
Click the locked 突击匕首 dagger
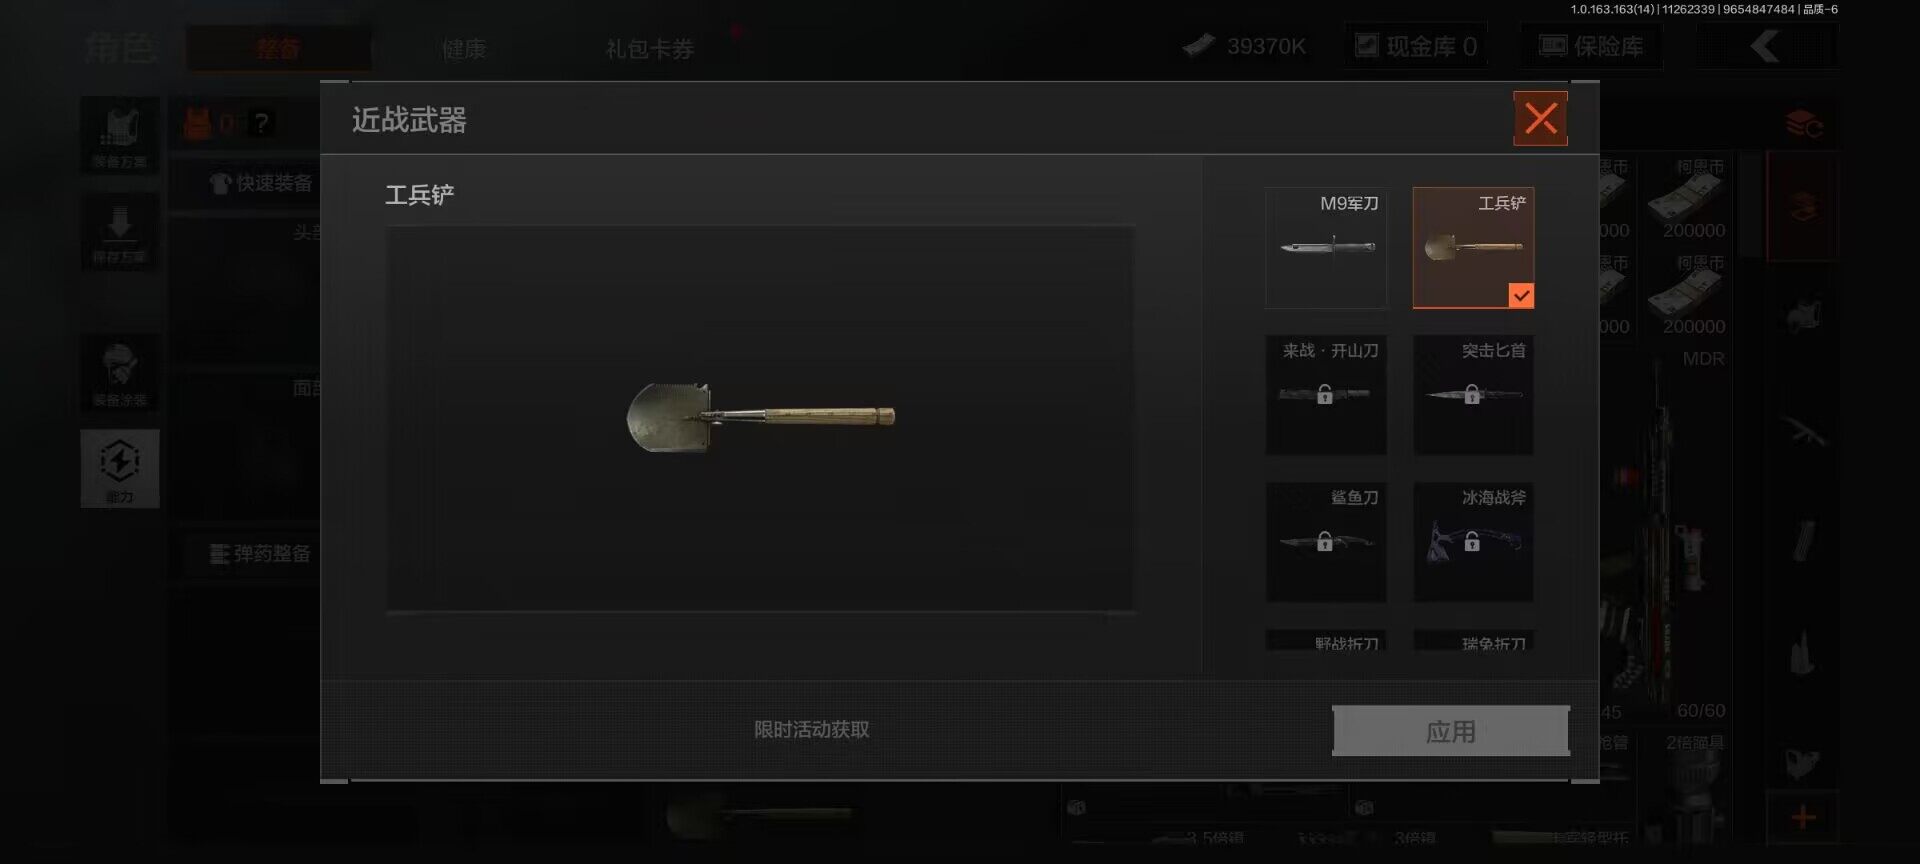tap(1473, 395)
